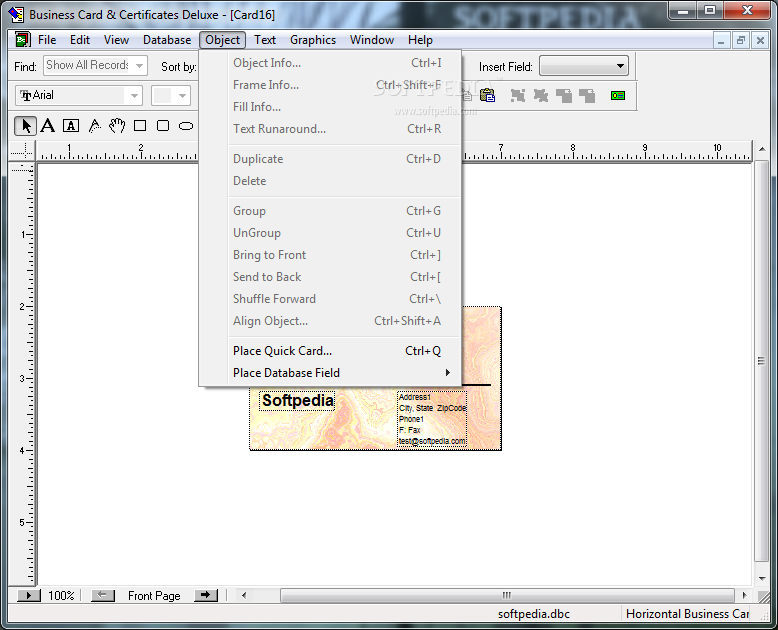Select the rectangle shape tool
This screenshot has width=778, height=630.
click(x=140, y=126)
